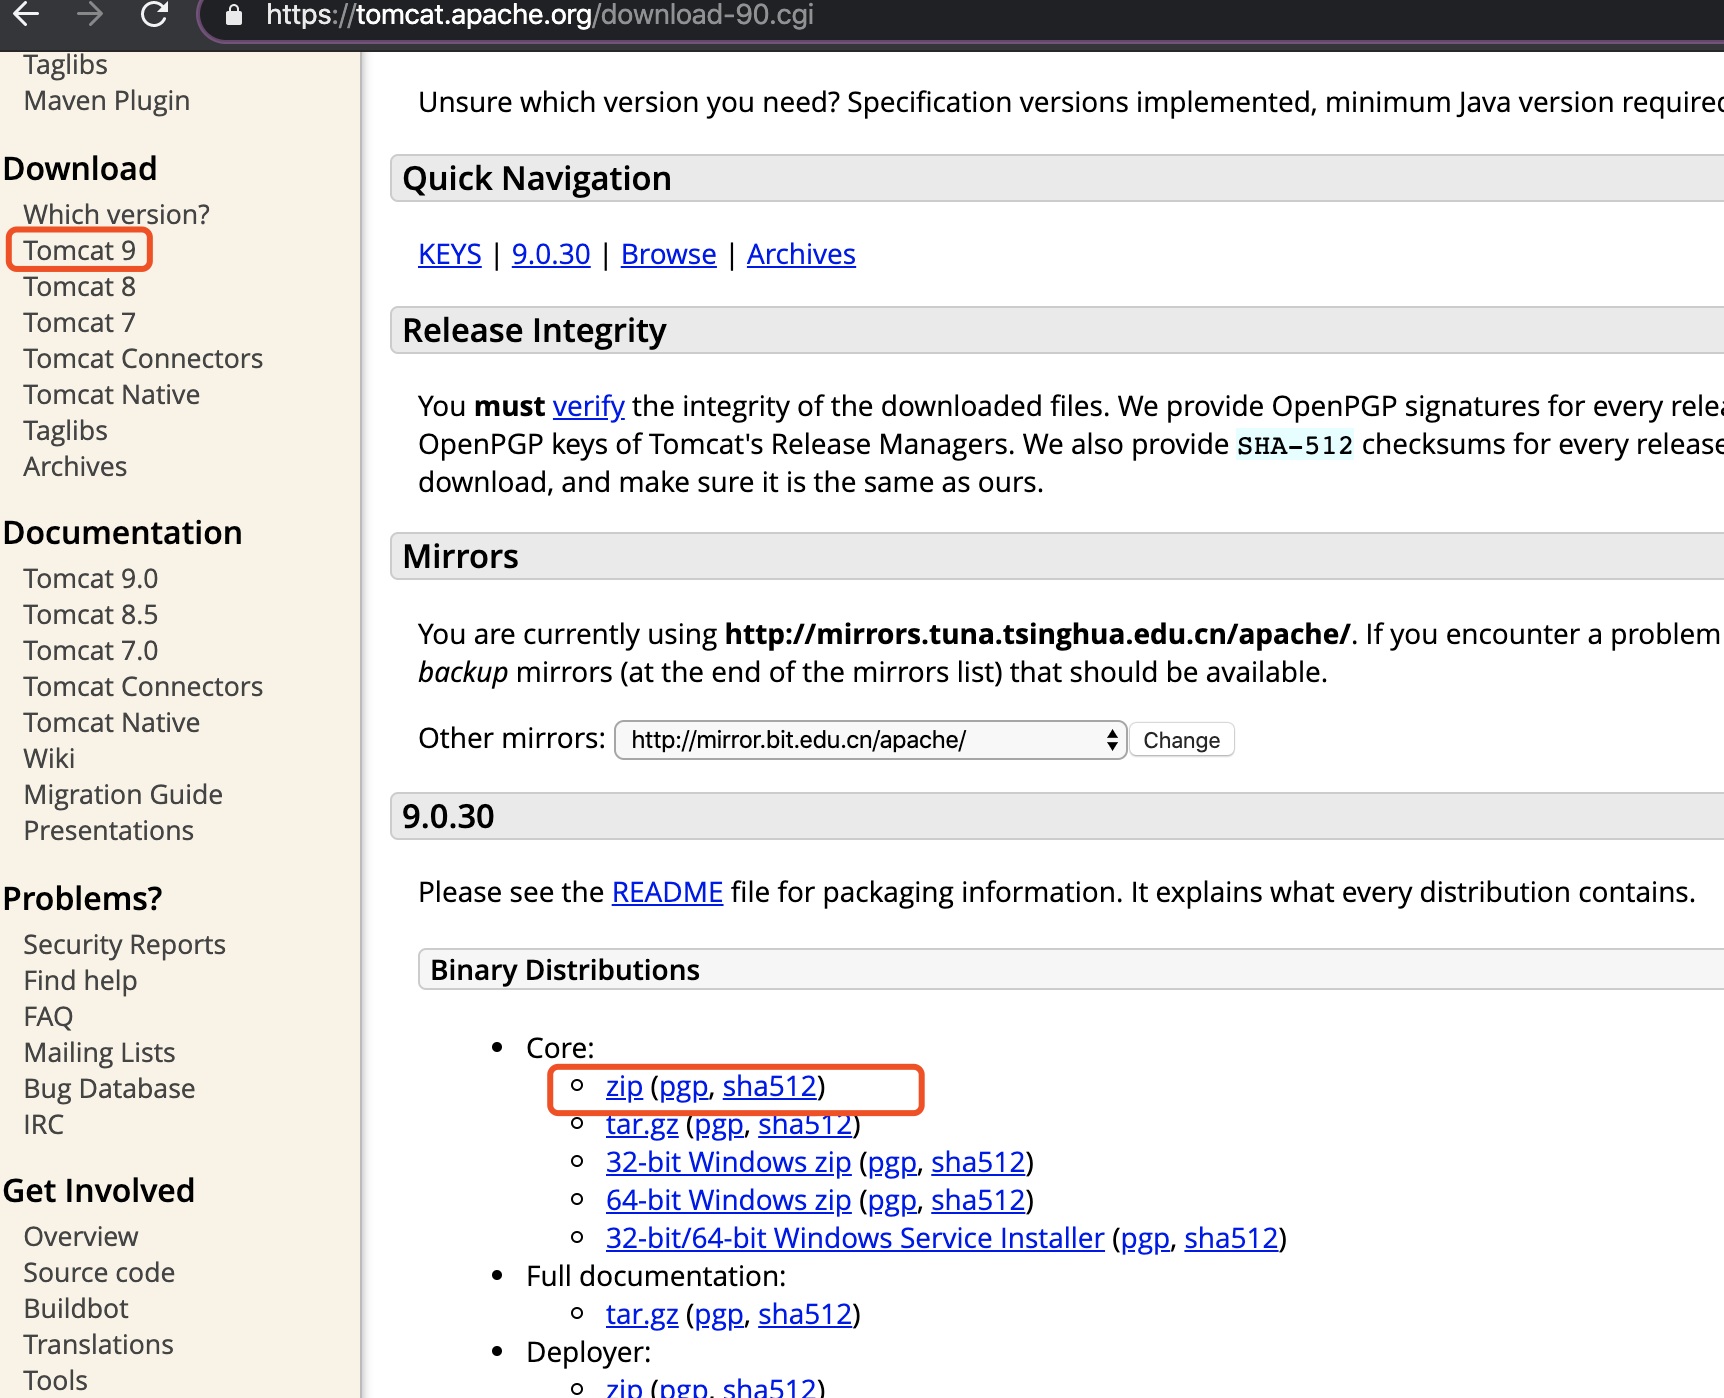Open the Bug Database link

click(109, 1088)
